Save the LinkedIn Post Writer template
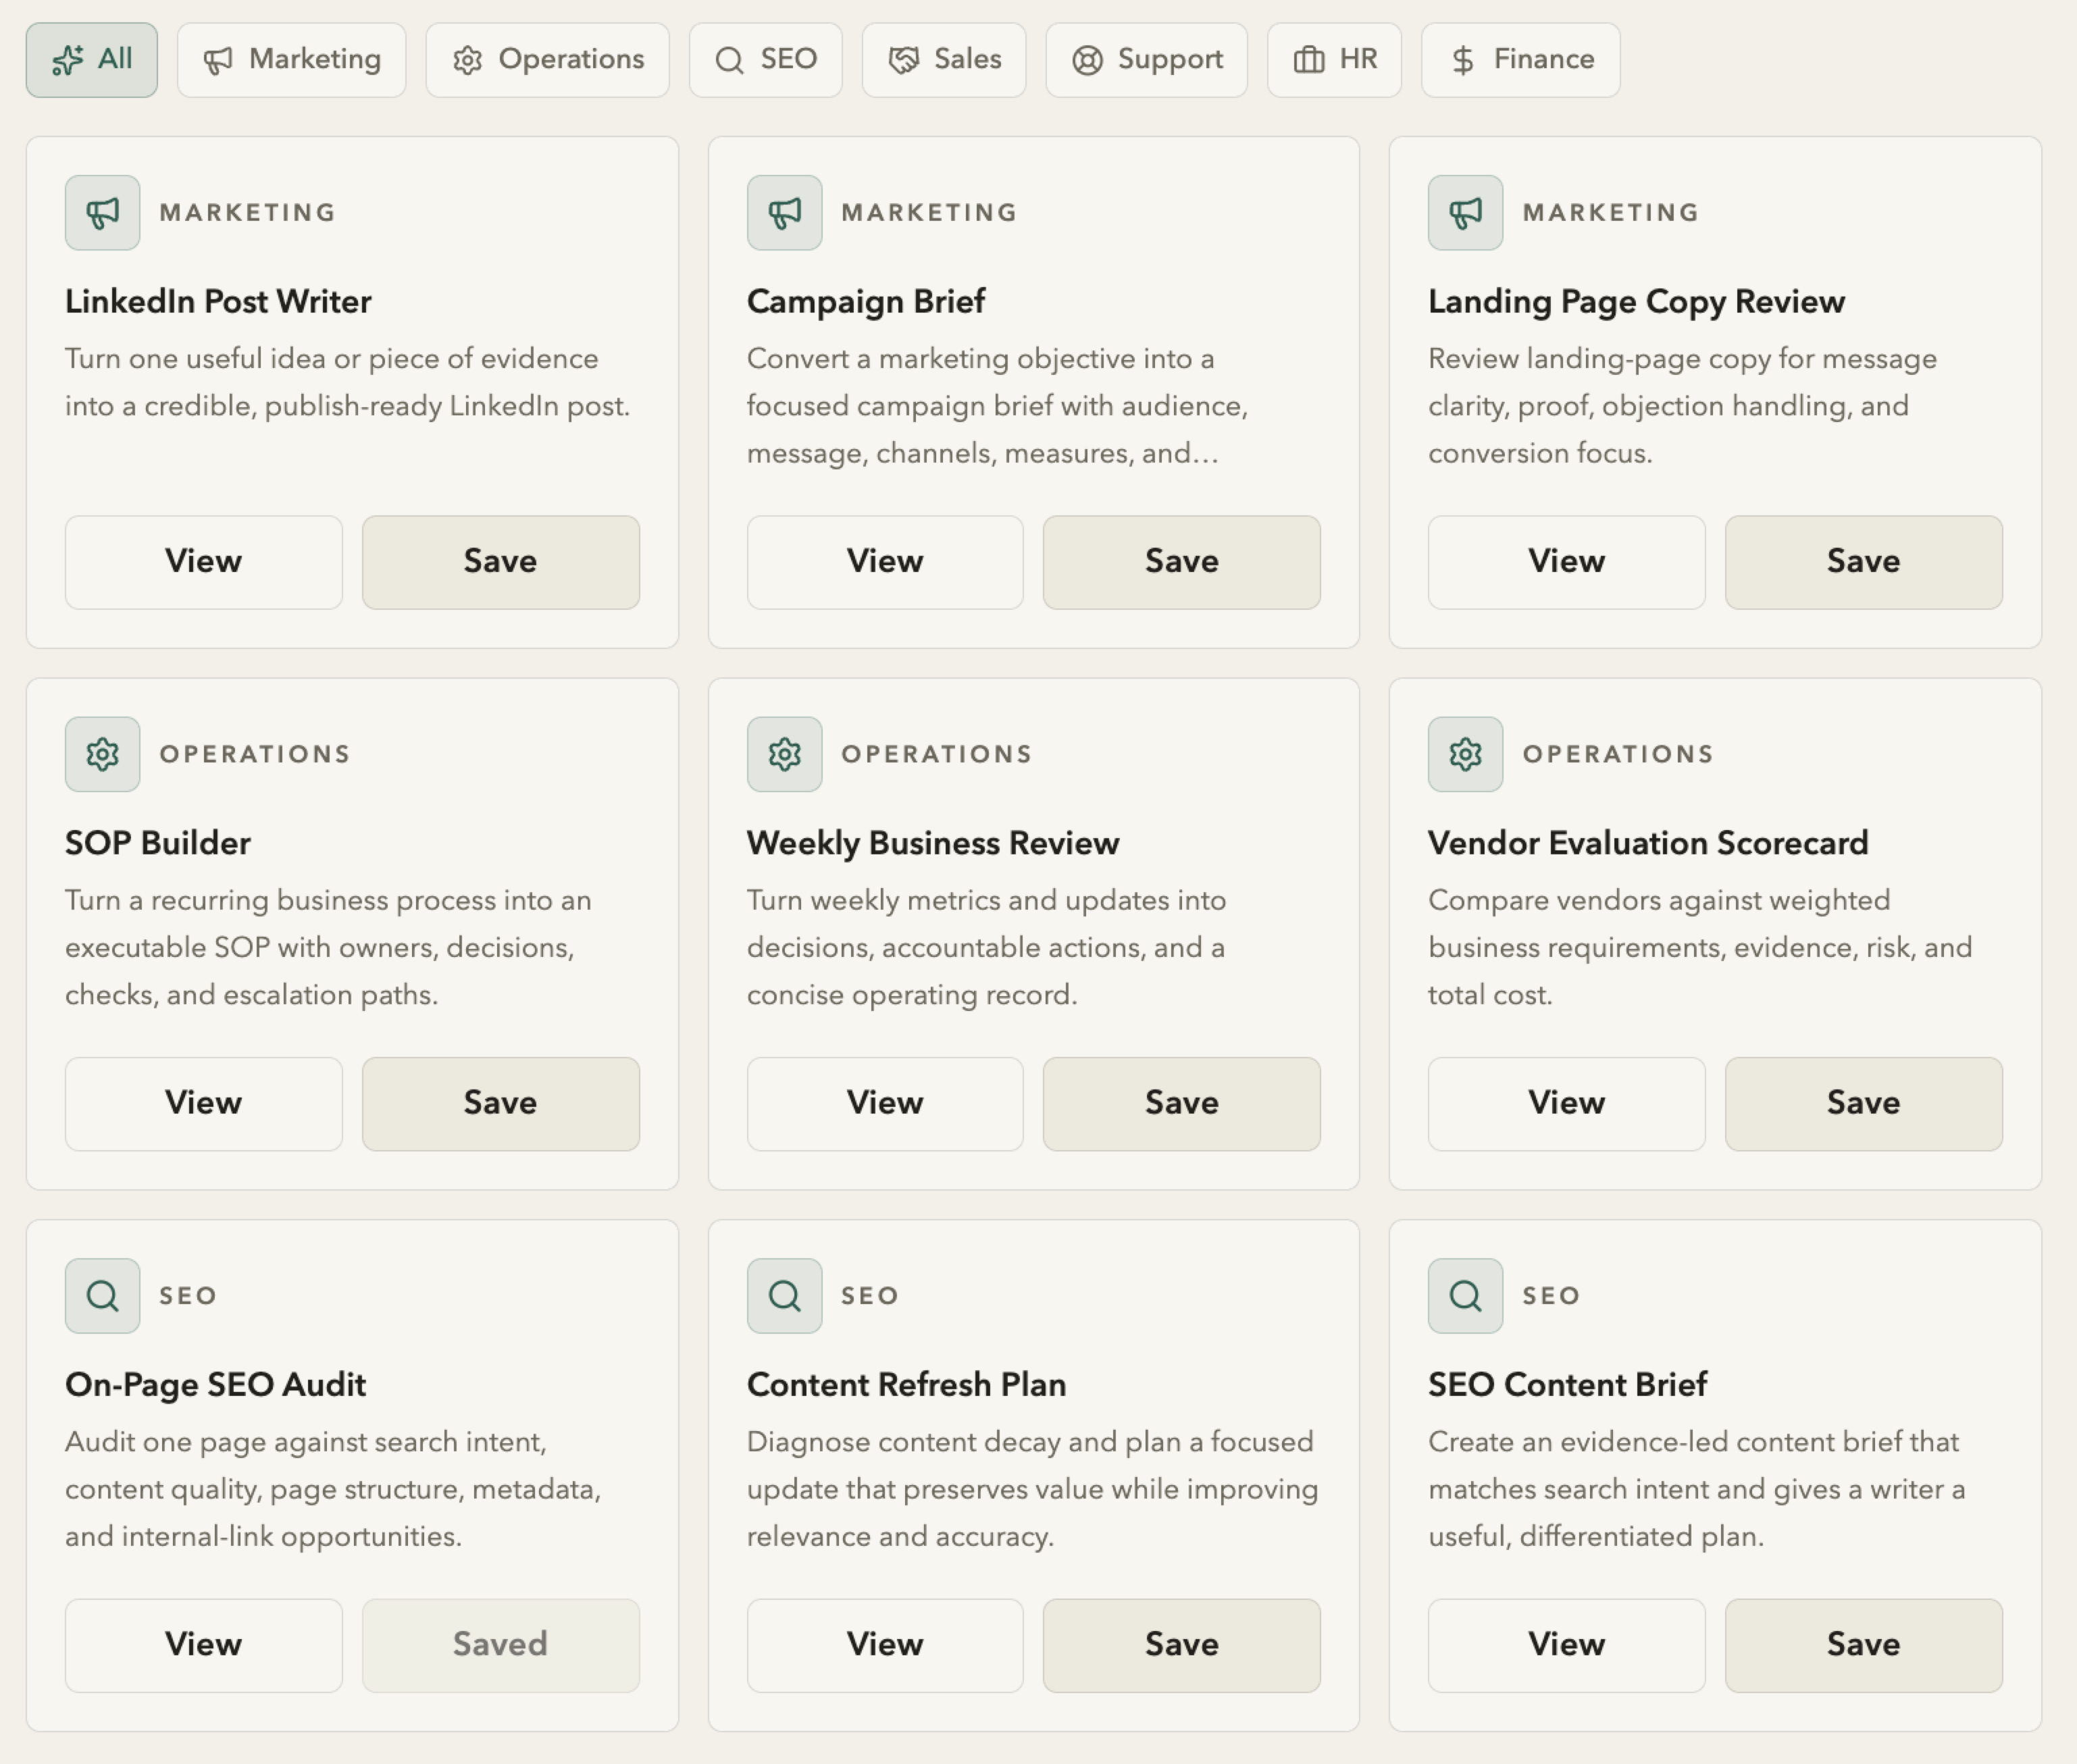This screenshot has width=2077, height=1764. 500,562
